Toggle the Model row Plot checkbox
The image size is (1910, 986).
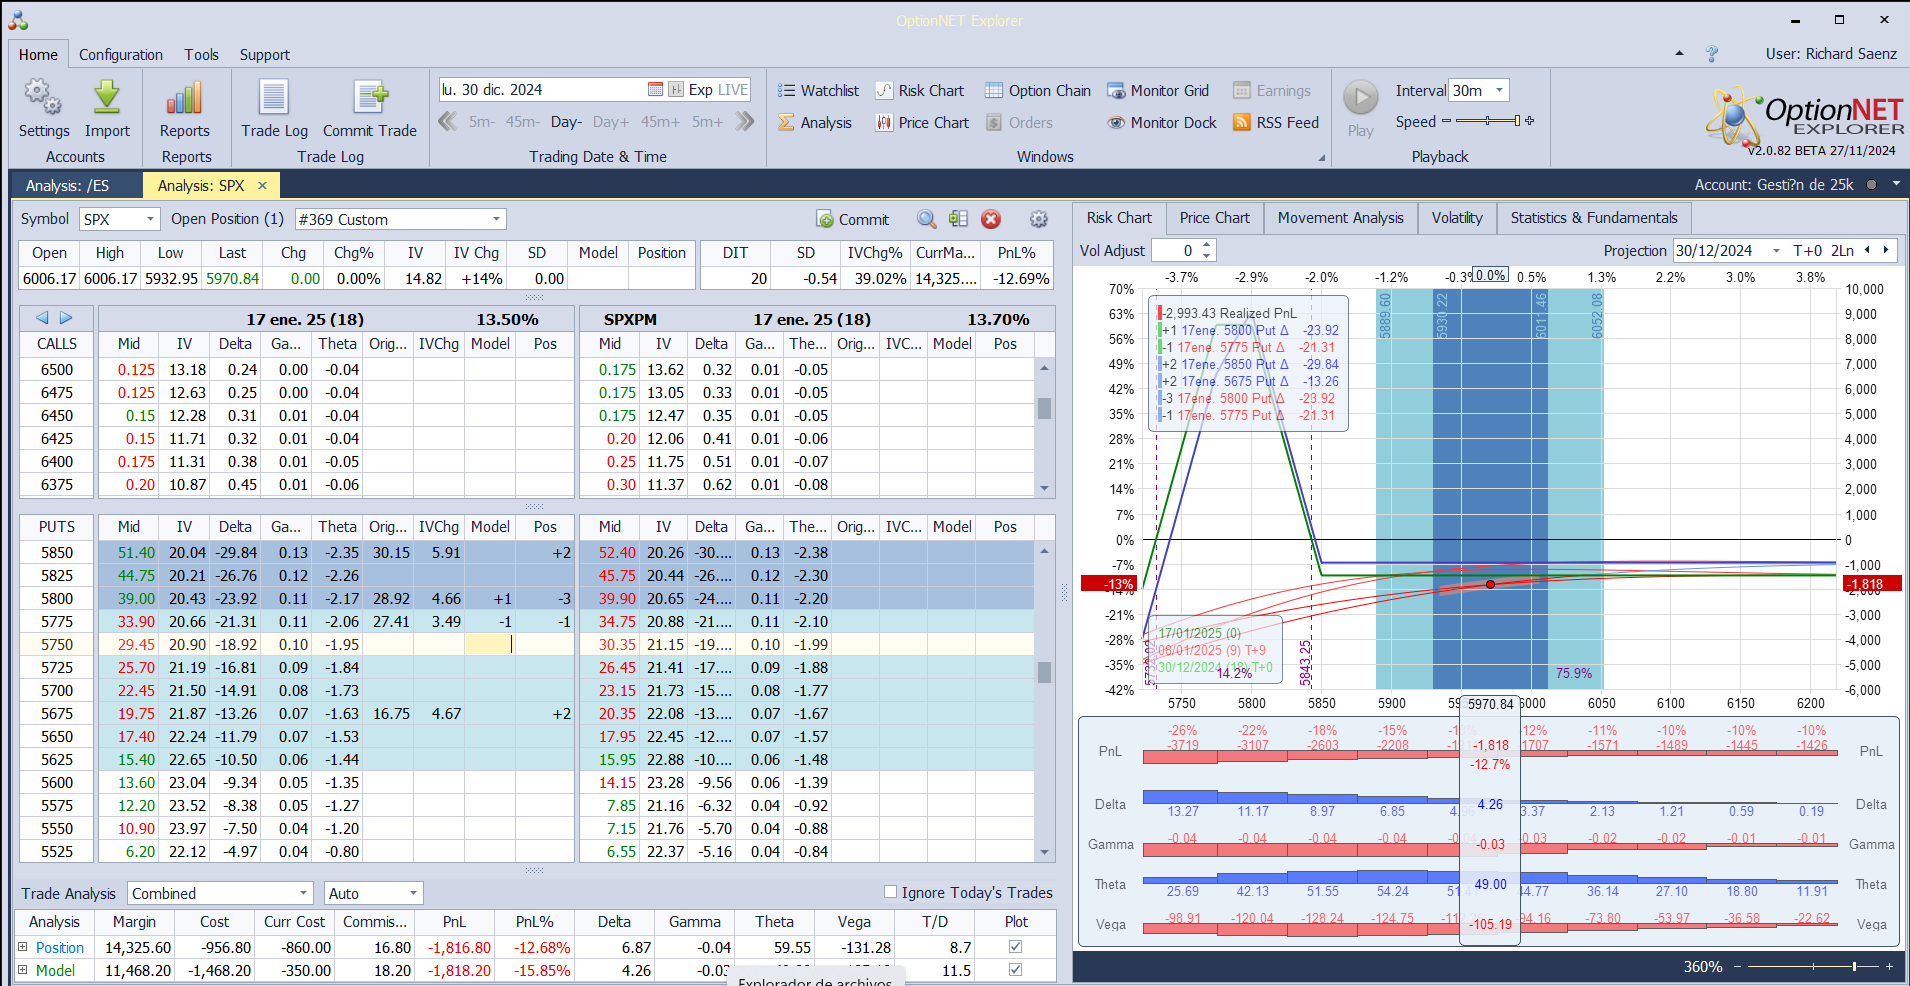(x=1016, y=970)
